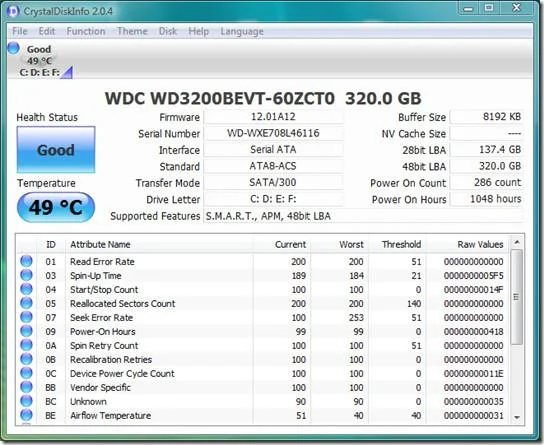The width and height of the screenshot is (544, 445).
Task: Click status orb for Reallocated Sectors Count
Action: [26, 303]
